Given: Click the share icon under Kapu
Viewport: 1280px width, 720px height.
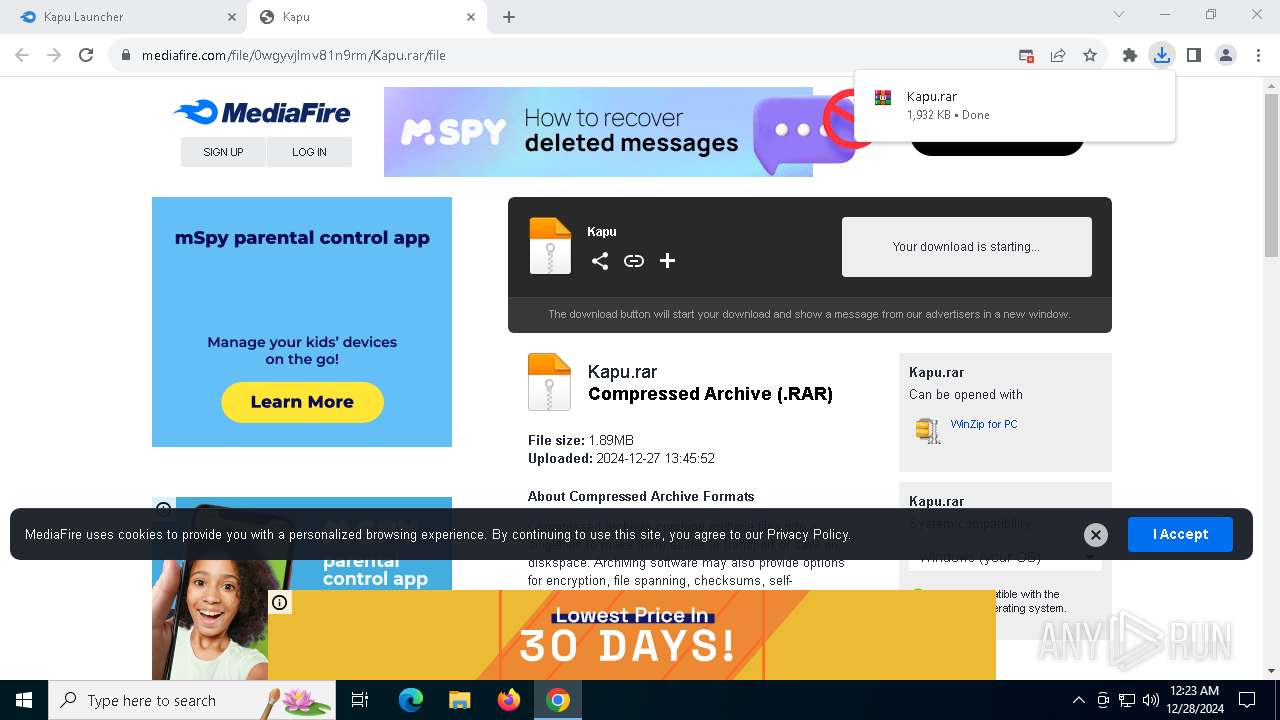Looking at the screenshot, I should click(600, 261).
